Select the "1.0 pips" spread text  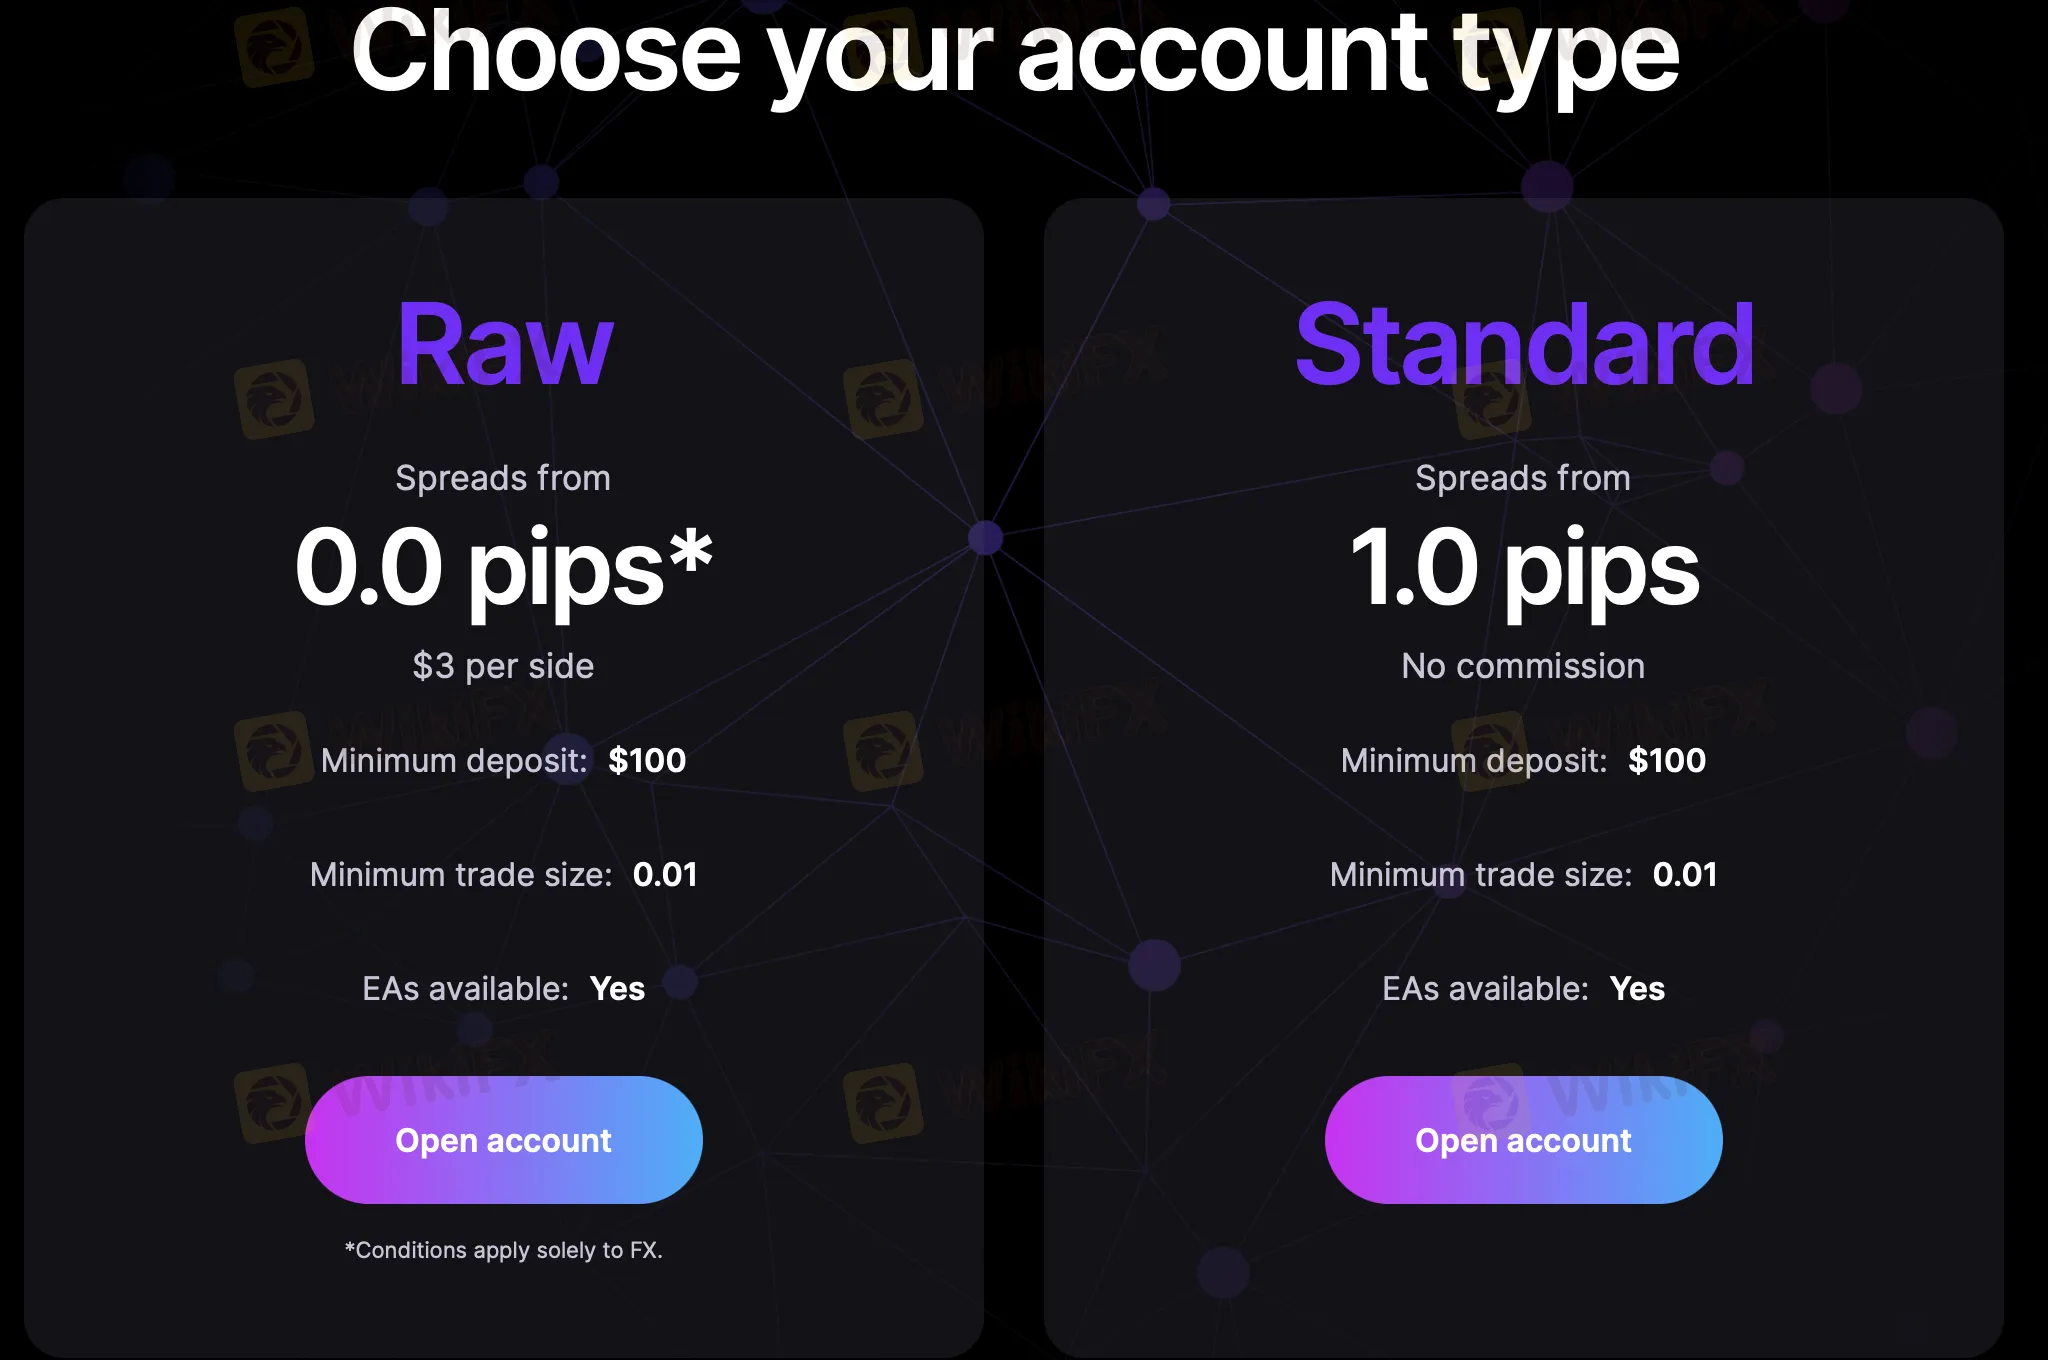(x=1524, y=568)
